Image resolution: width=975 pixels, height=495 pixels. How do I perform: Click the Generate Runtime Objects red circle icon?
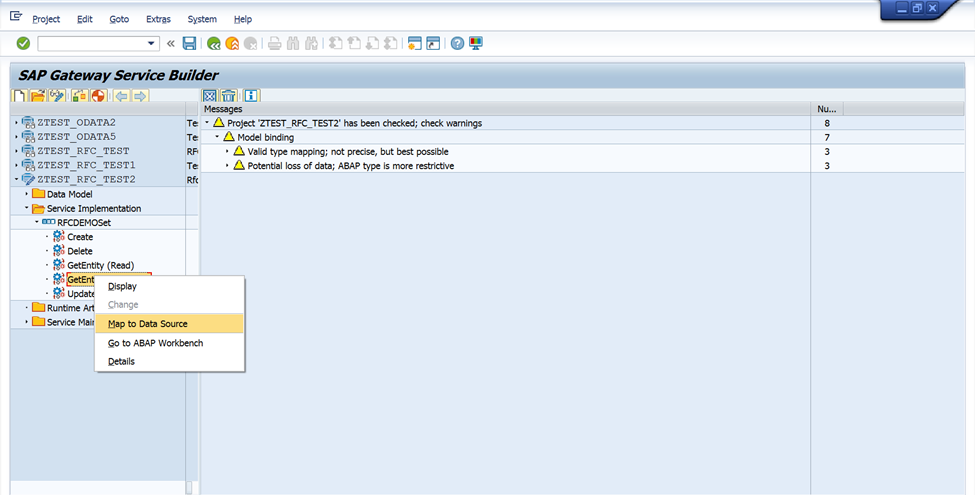98,96
